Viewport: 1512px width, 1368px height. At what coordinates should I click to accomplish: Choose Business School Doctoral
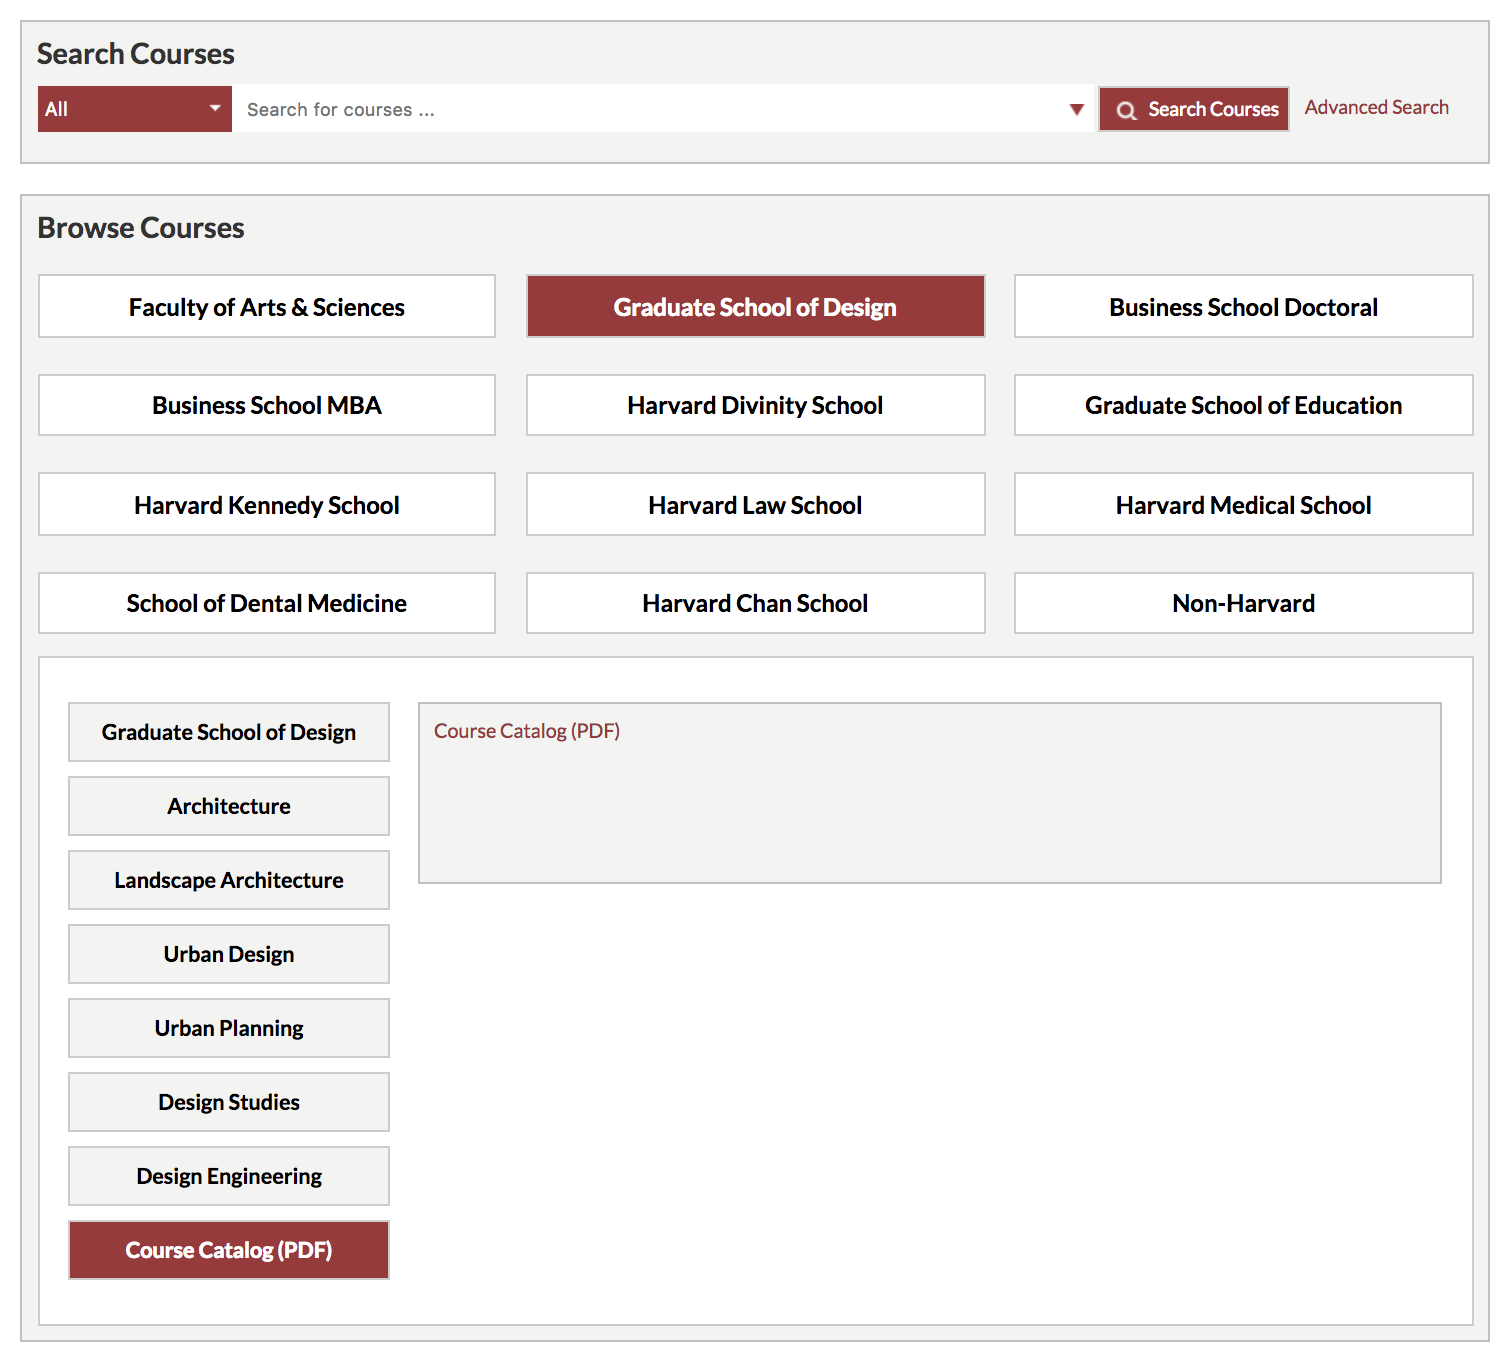point(1243,307)
